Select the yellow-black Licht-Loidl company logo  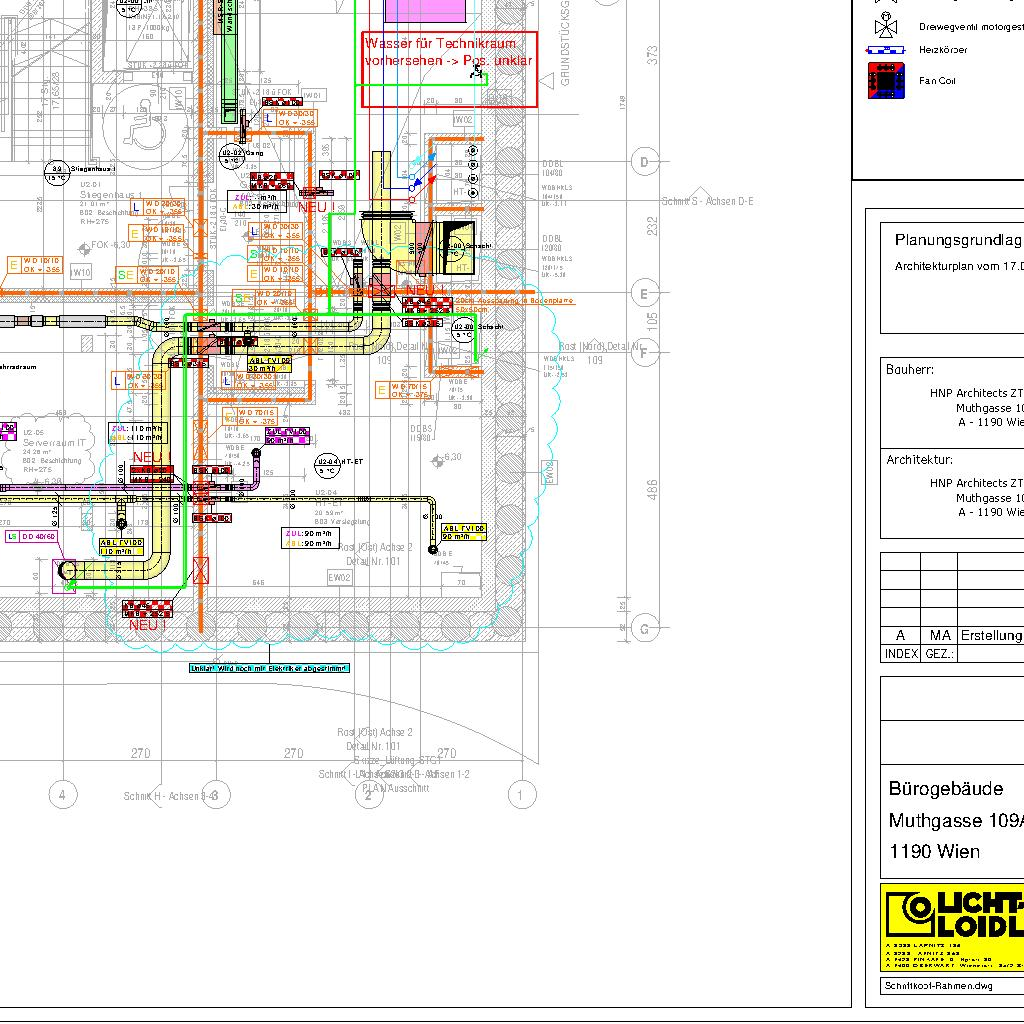click(952, 927)
